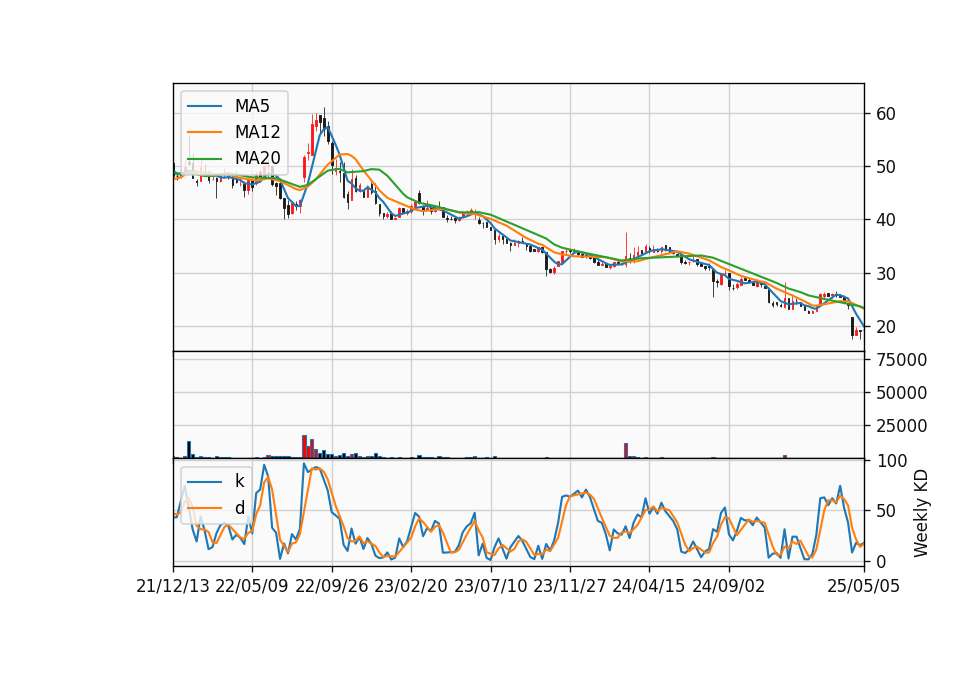960x690 pixels.
Task: Click the k legend entry
Action: 216,481
